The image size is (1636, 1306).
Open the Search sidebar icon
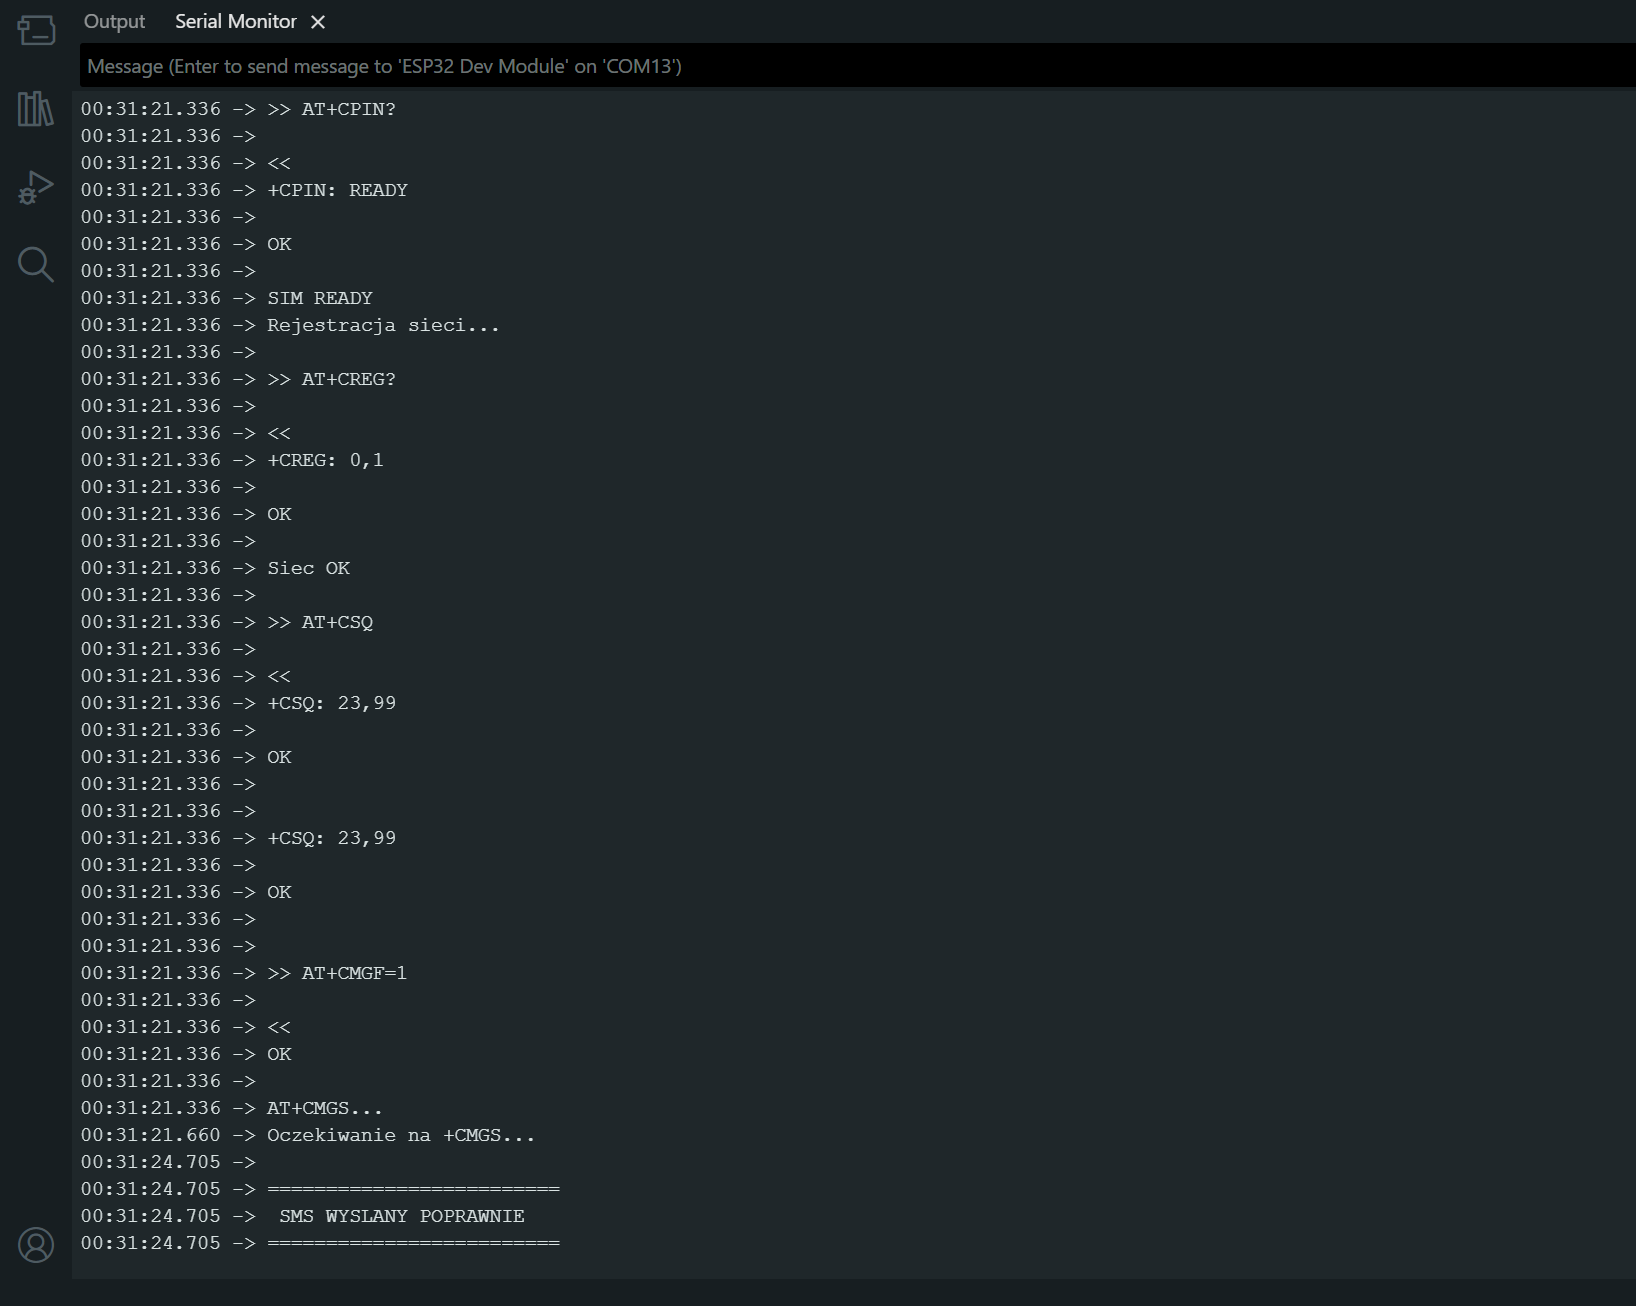36,265
